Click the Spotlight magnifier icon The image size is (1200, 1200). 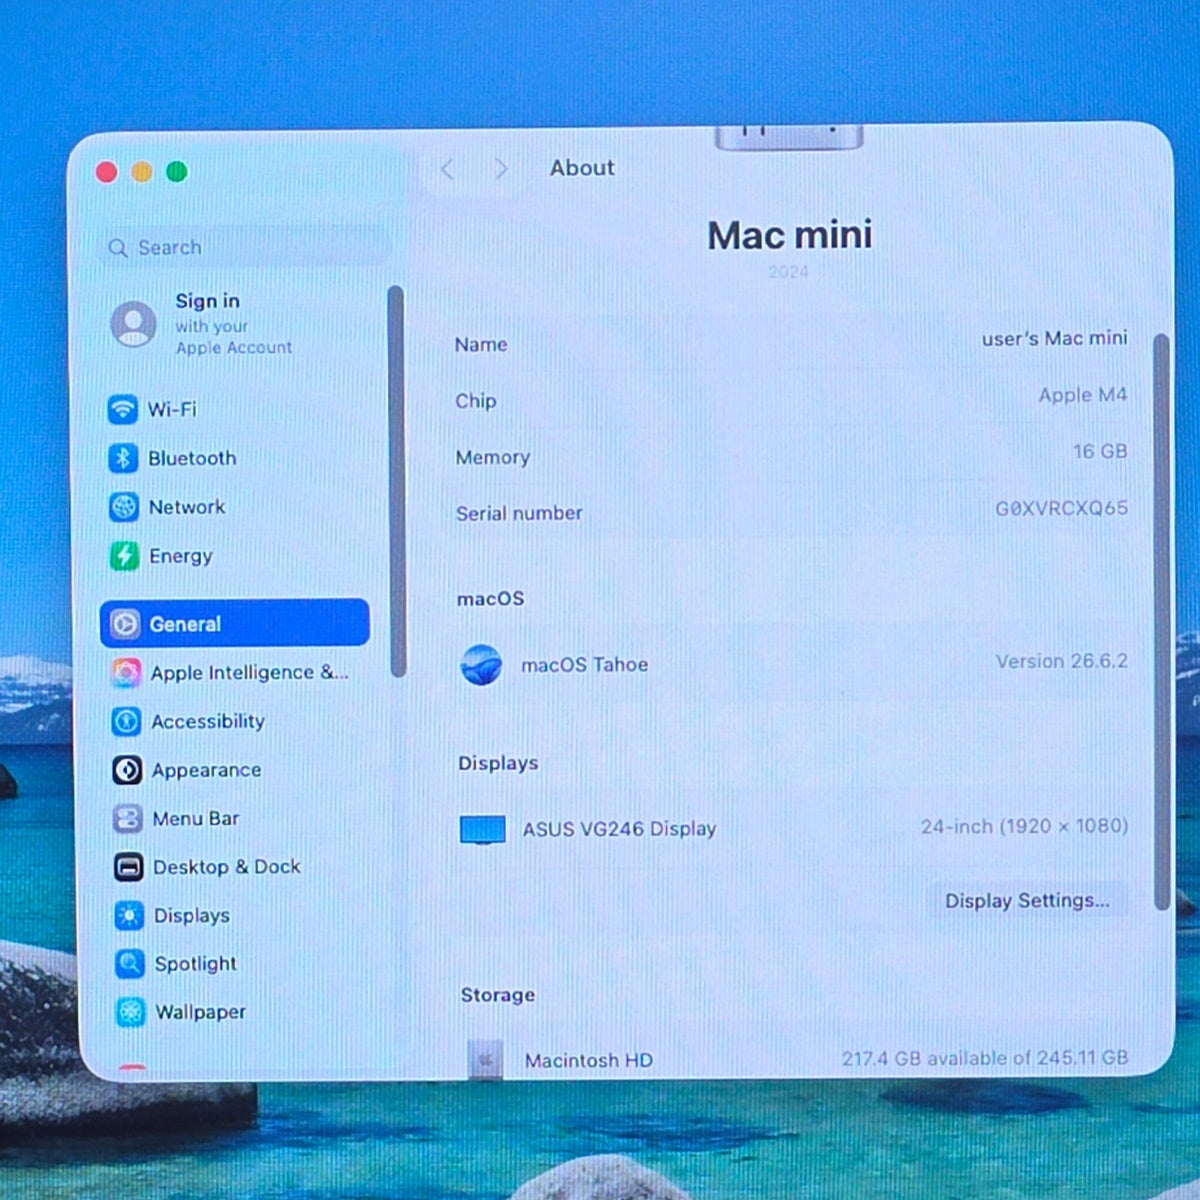130,964
